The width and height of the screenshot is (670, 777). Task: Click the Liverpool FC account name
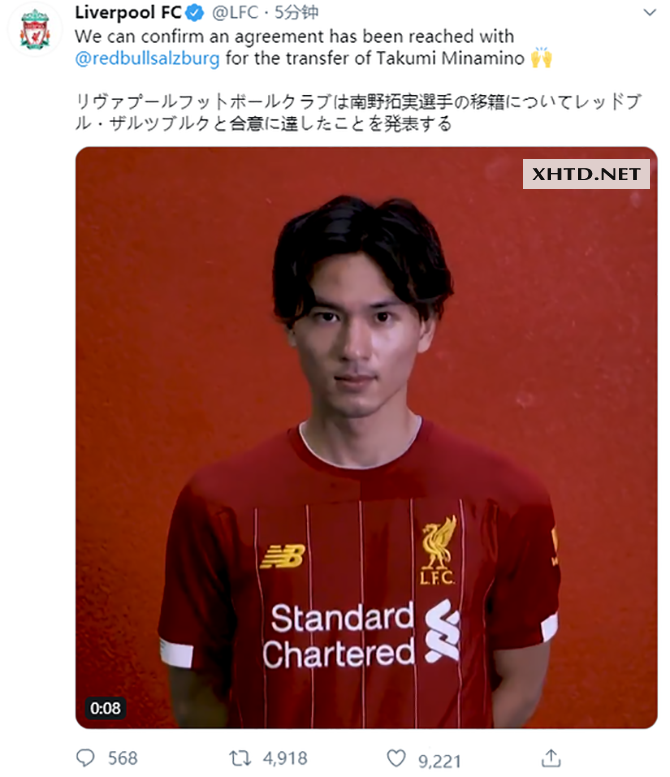(128, 12)
